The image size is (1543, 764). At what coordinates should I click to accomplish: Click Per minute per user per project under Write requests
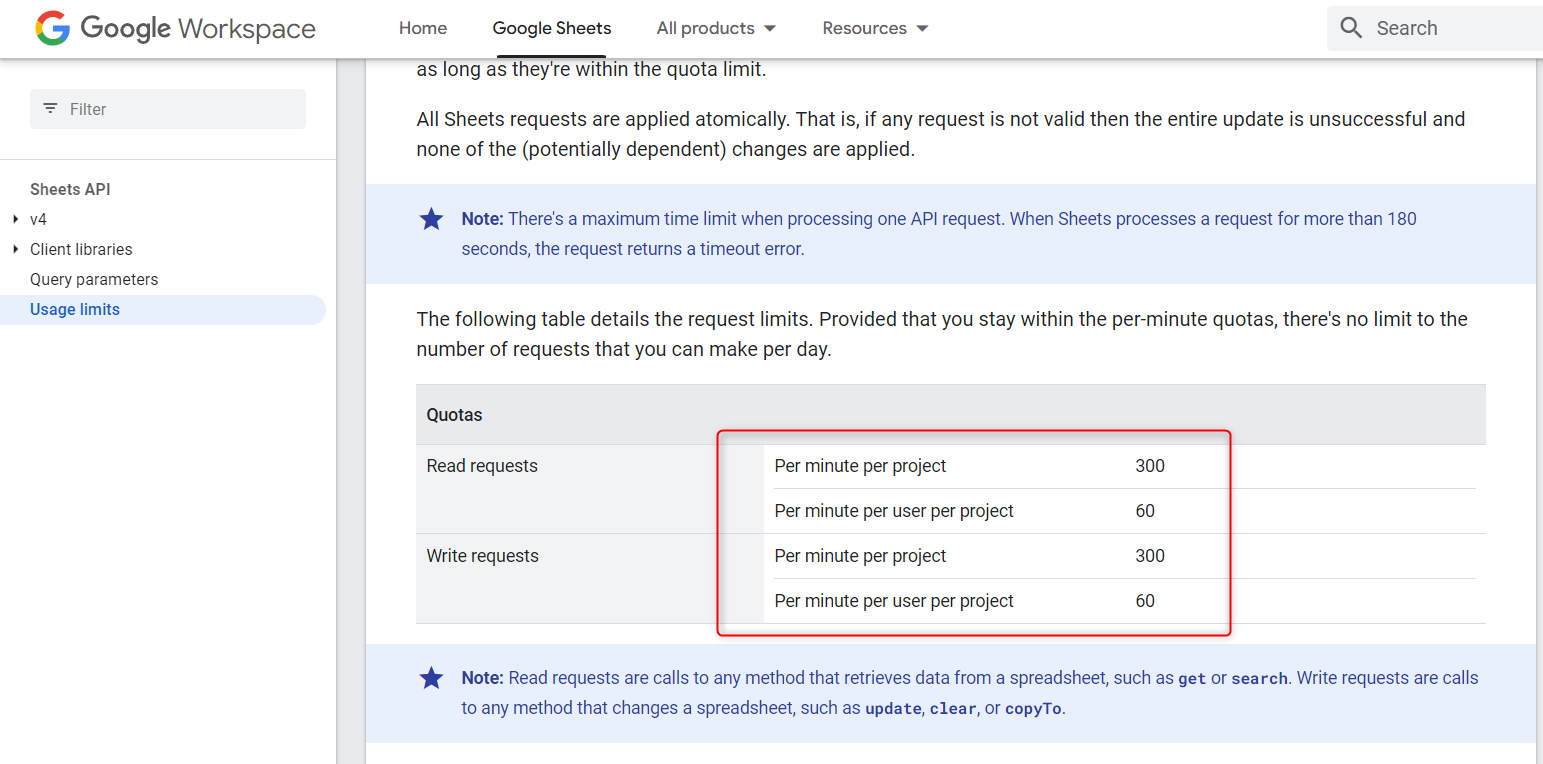pyautogui.click(x=894, y=601)
